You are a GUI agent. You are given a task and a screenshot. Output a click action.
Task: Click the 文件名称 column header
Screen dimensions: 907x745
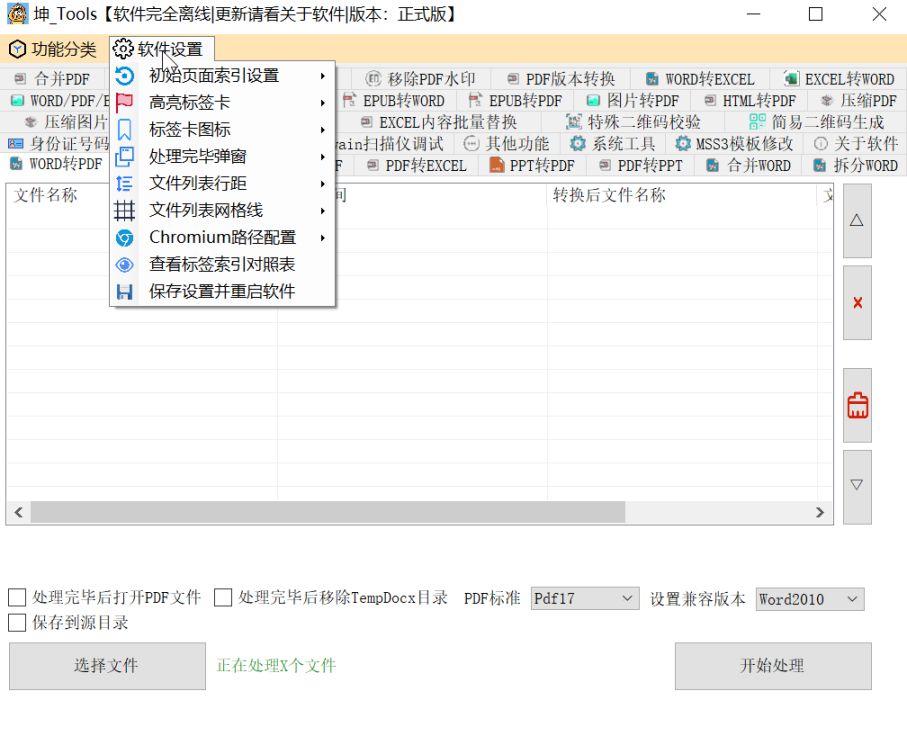coord(46,195)
